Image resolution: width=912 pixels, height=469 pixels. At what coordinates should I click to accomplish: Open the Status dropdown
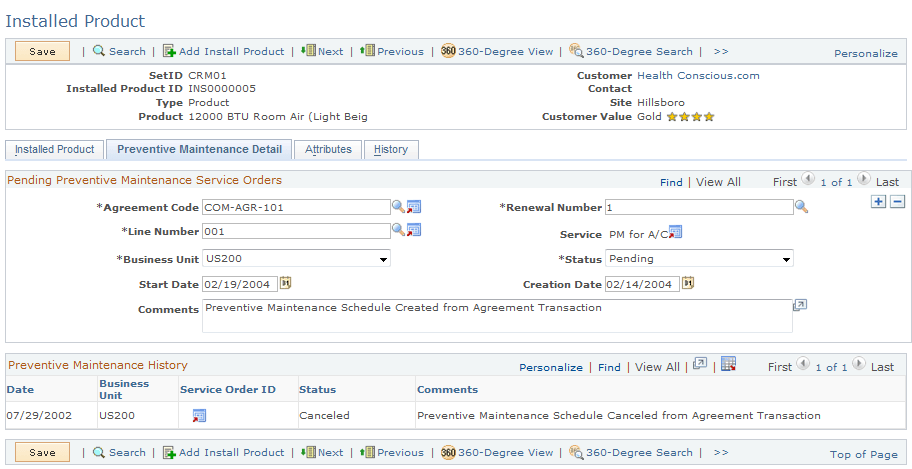[x=699, y=258]
